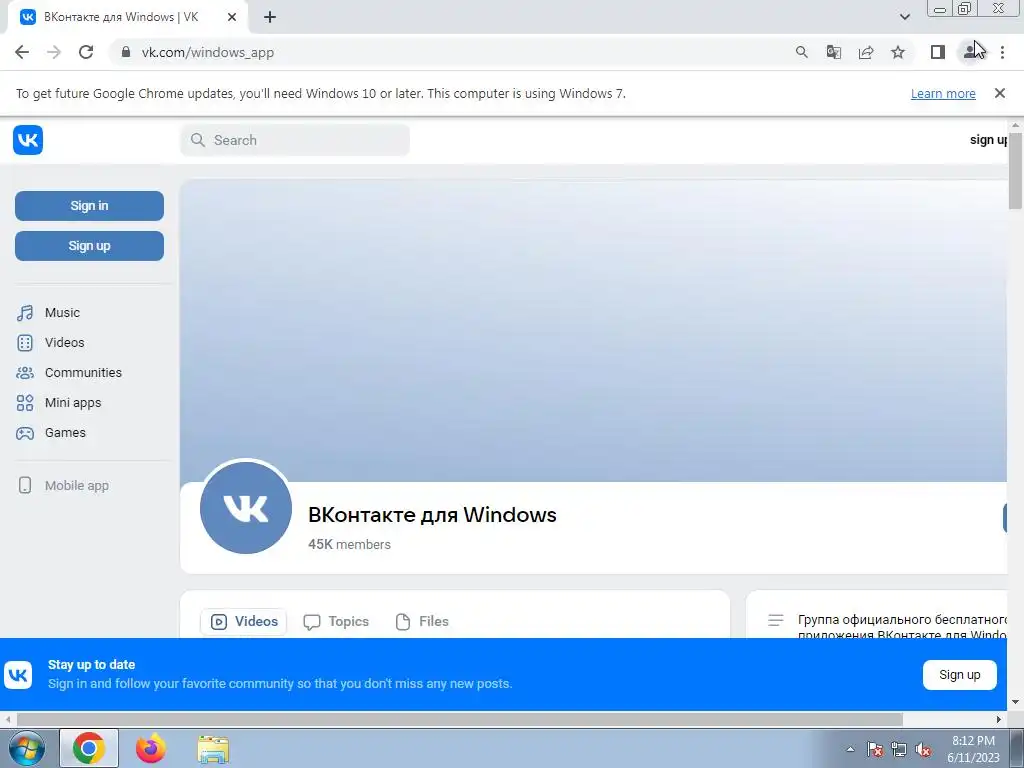The image size is (1024, 768).
Task: Switch to the Files tab
Action: click(x=422, y=622)
